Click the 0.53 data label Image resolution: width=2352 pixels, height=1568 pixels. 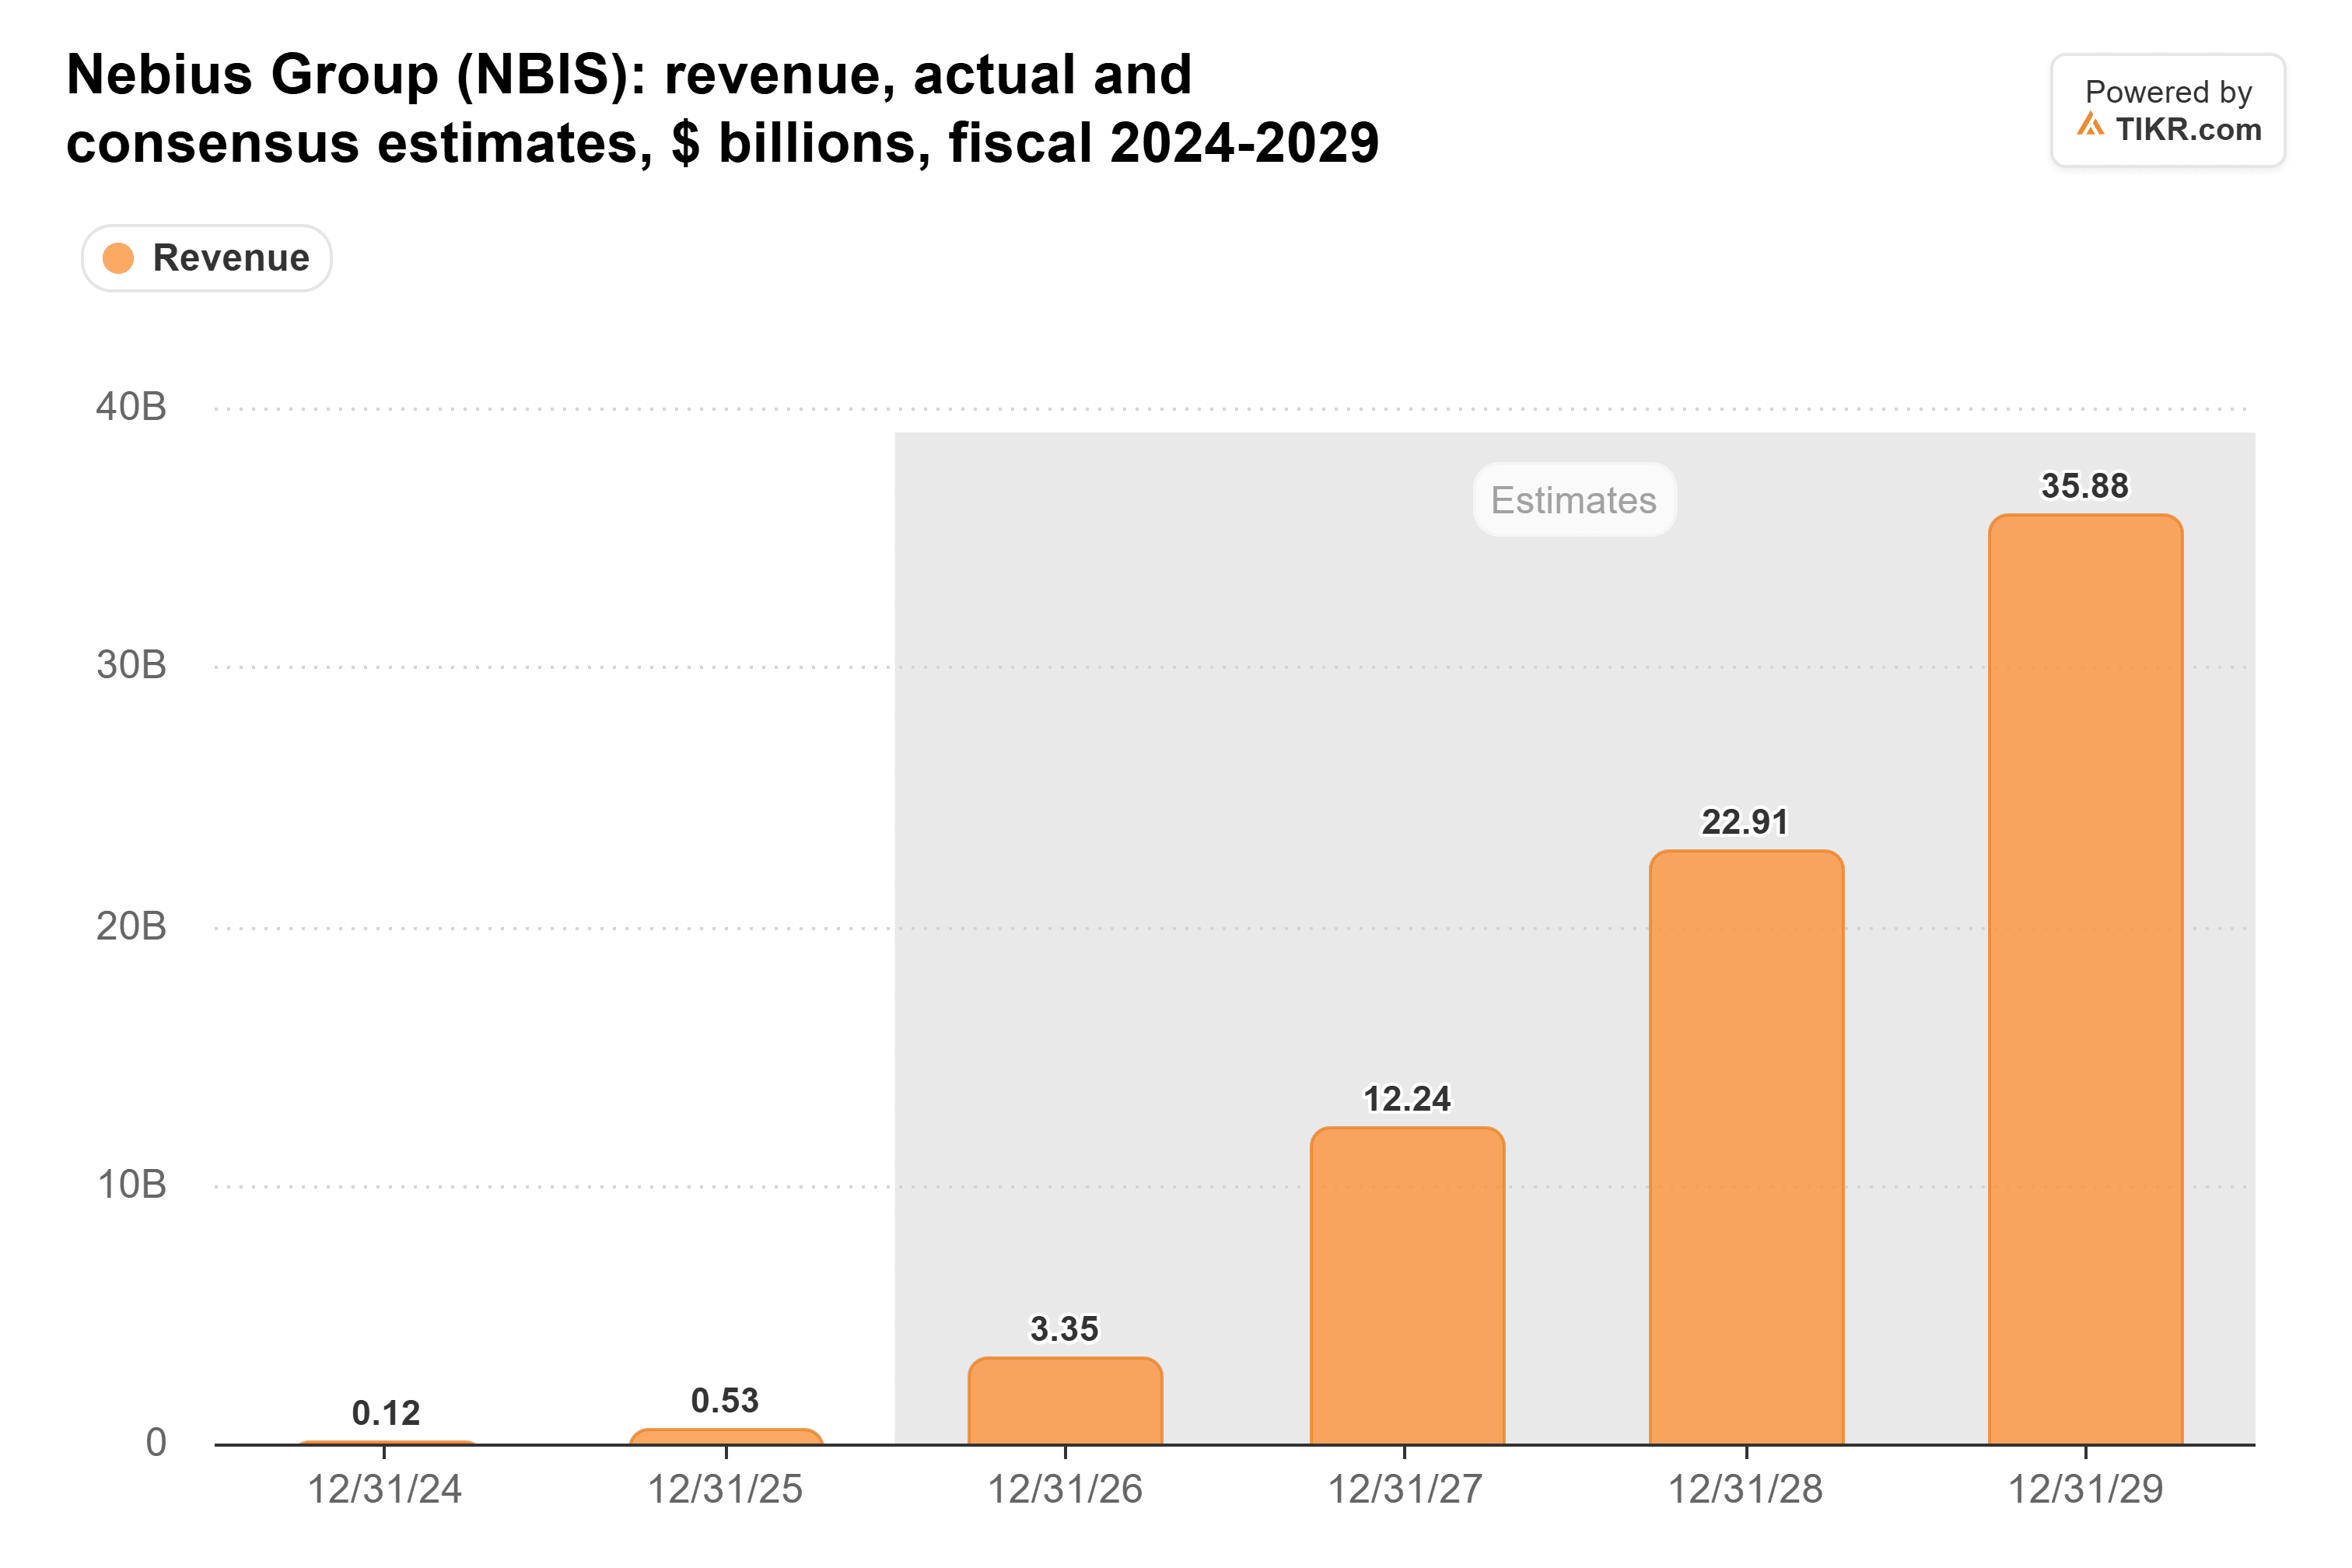(x=725, y=1401)
